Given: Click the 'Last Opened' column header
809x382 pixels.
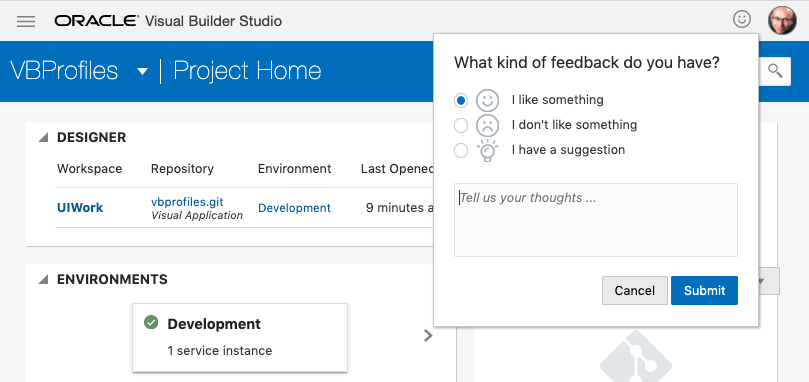Looking at the screenshot, I should pos(397,169).
